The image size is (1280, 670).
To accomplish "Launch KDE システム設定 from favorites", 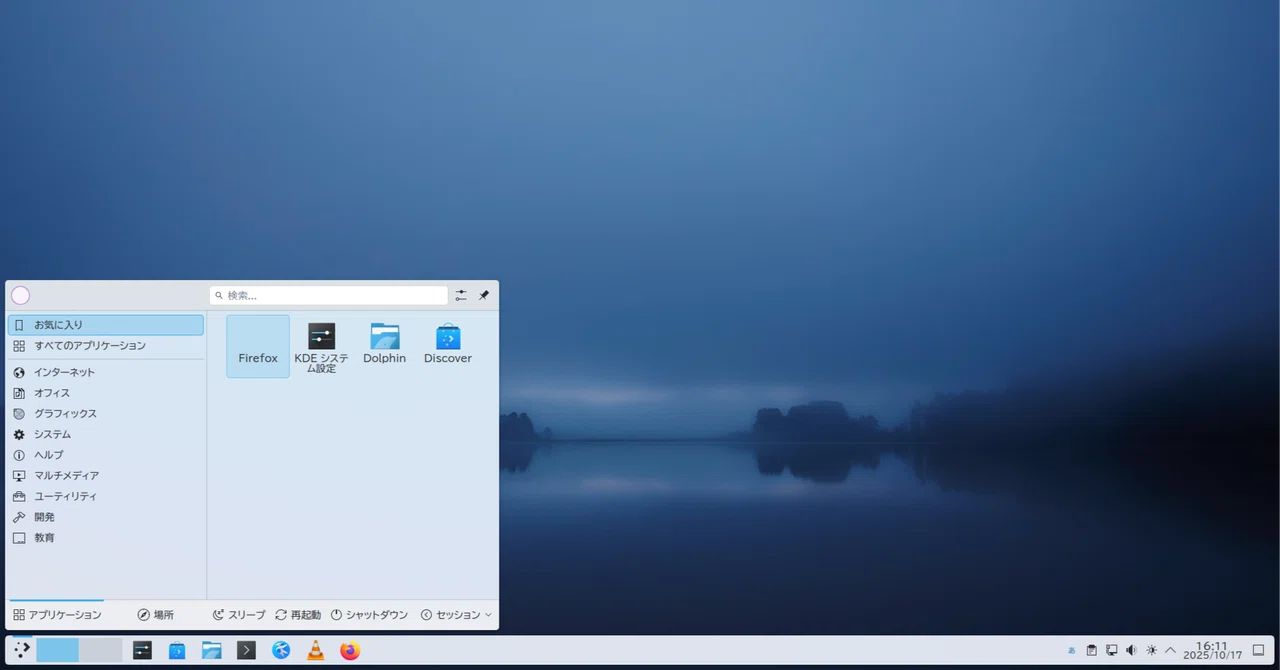I will coord(321,346).
